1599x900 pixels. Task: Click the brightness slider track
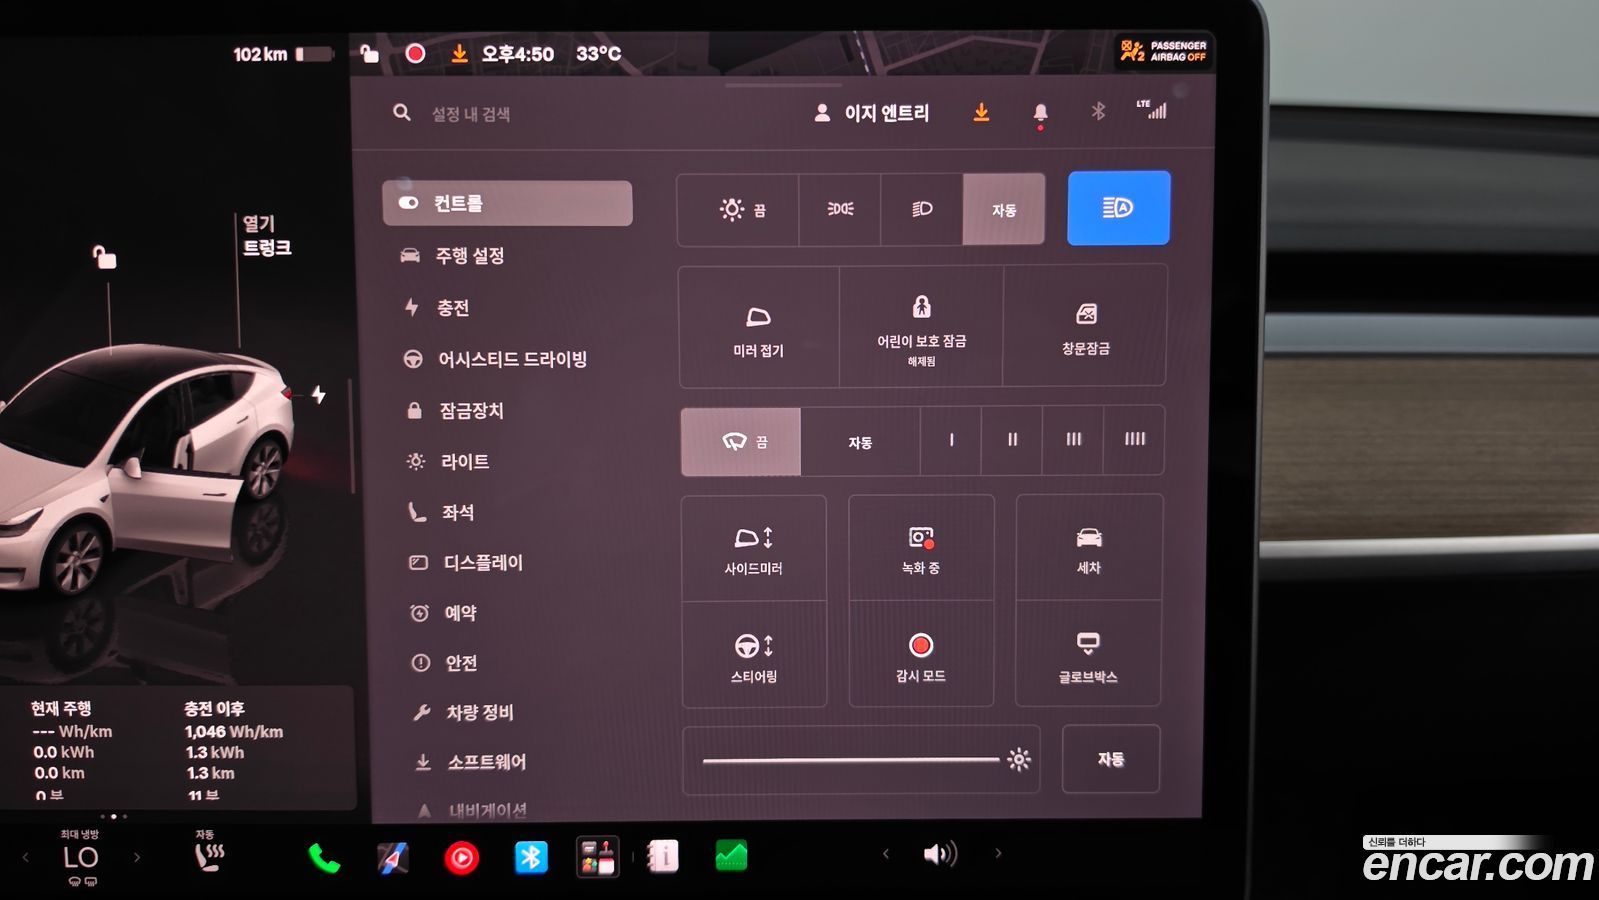point(850,760)
